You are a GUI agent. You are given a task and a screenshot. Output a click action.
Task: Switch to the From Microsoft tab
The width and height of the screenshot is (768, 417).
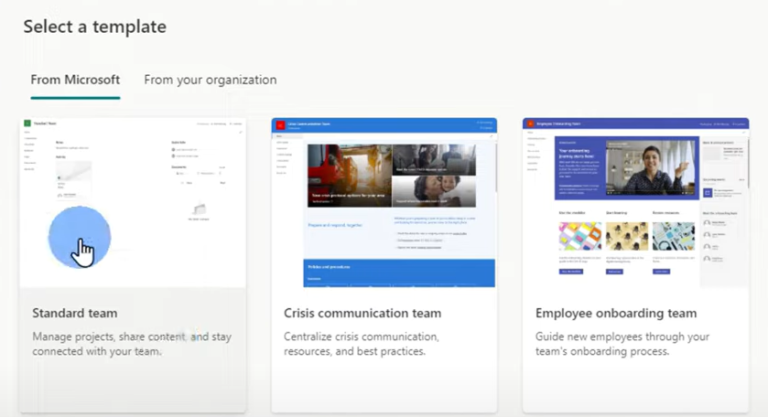click(75, 80)
